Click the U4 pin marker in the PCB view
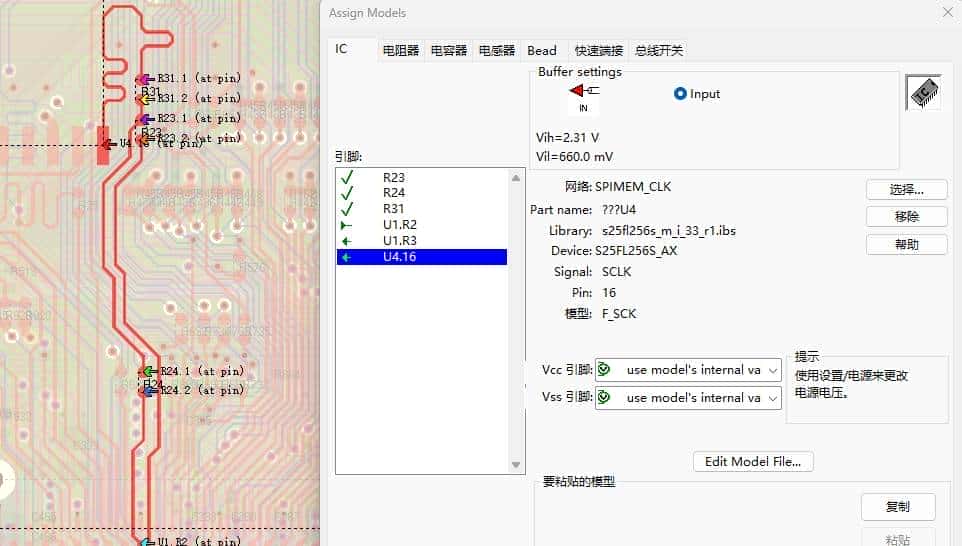 tap(107, 144)
